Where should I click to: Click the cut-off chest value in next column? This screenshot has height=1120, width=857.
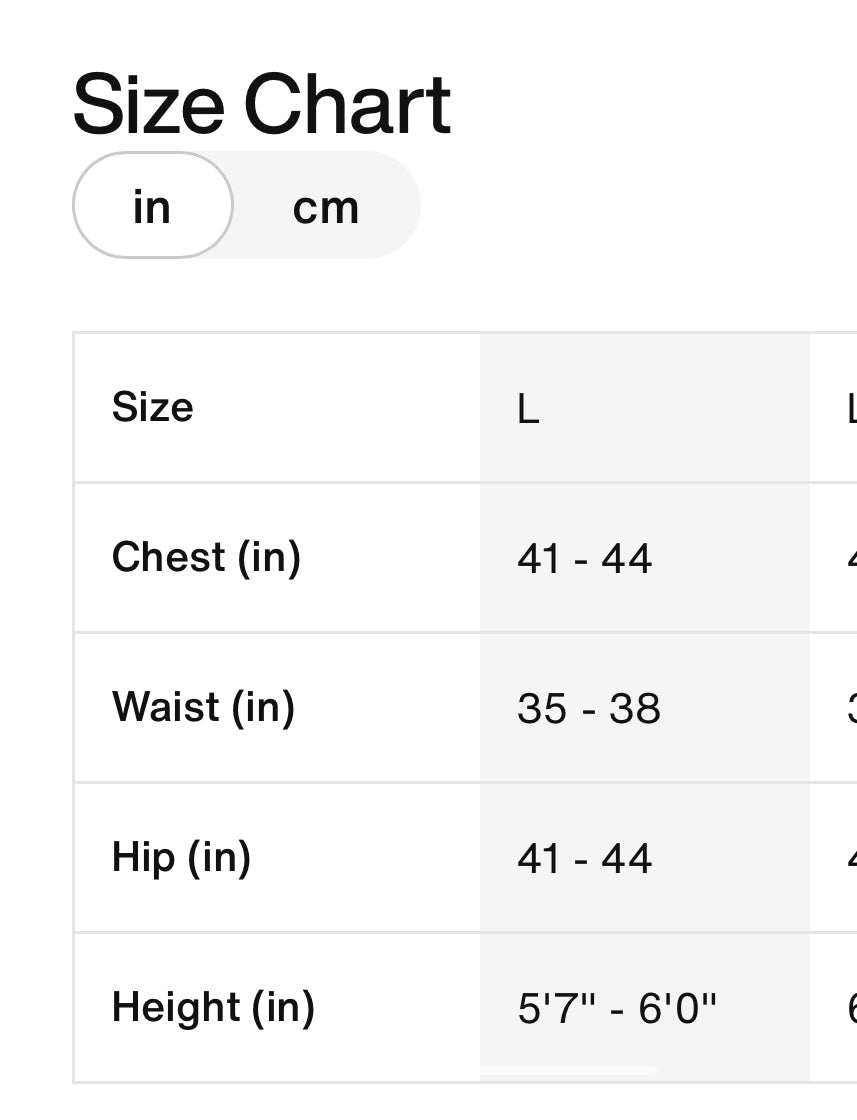[851, 558]
